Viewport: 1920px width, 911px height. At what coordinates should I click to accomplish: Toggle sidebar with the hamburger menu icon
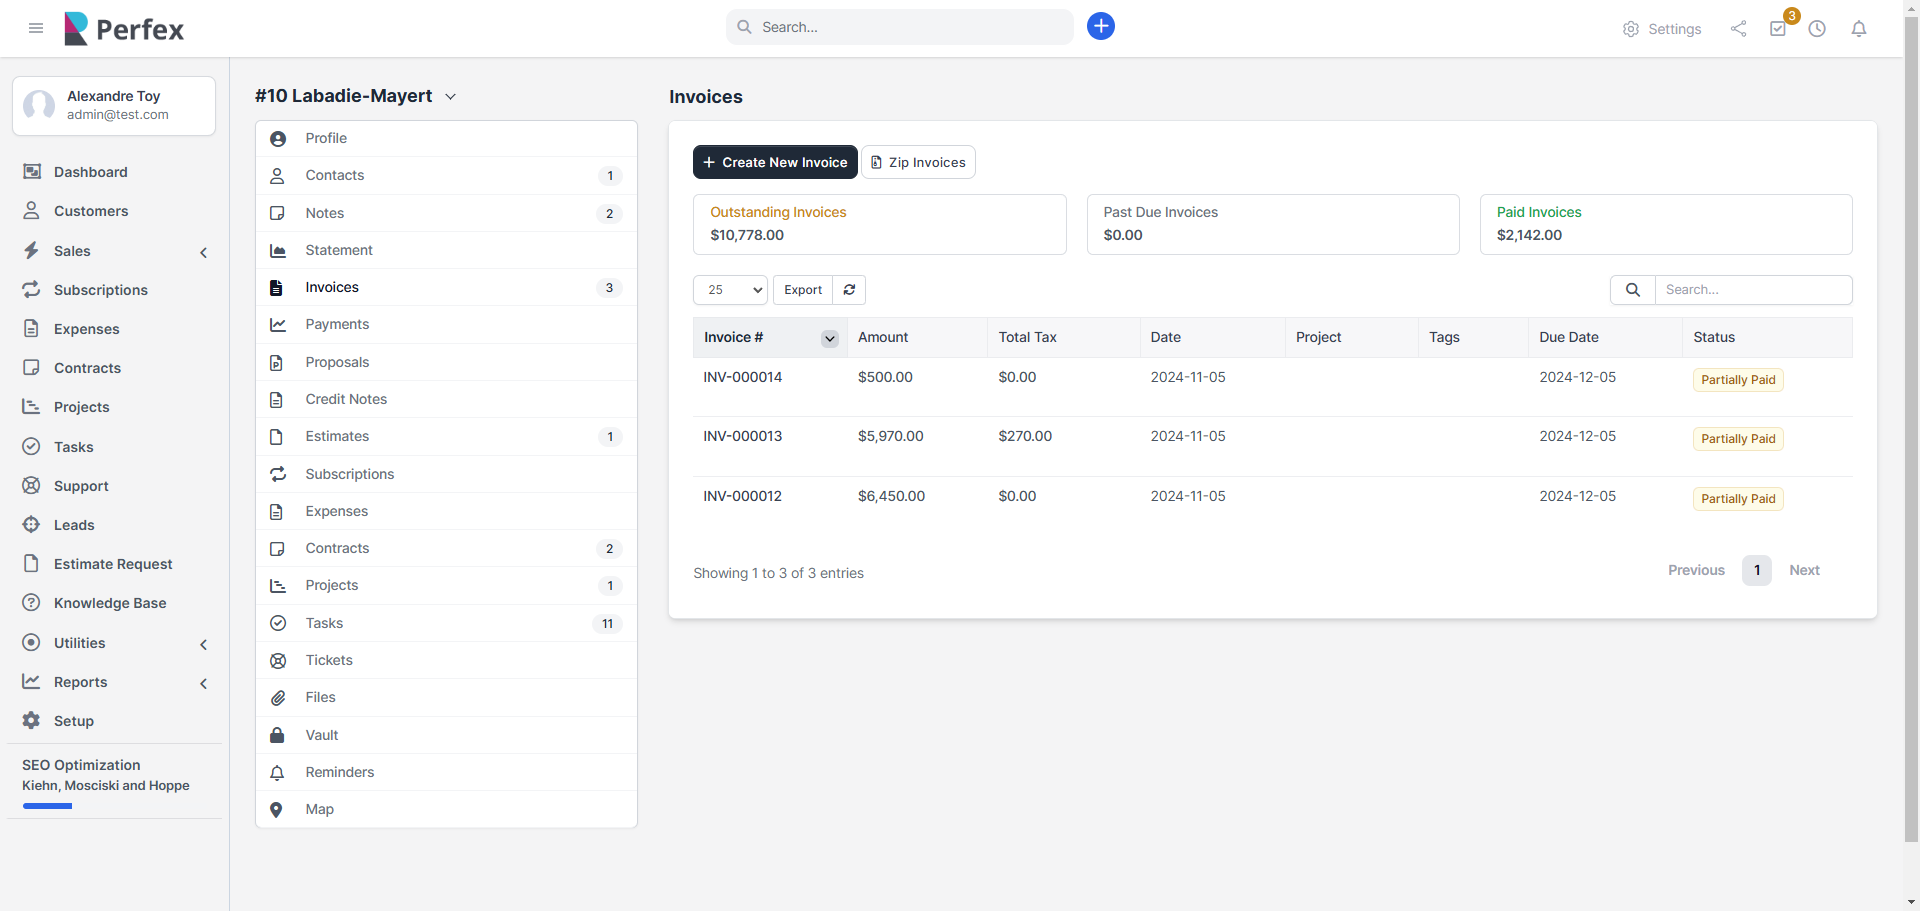pyautogui.click(x=36, y=28)
